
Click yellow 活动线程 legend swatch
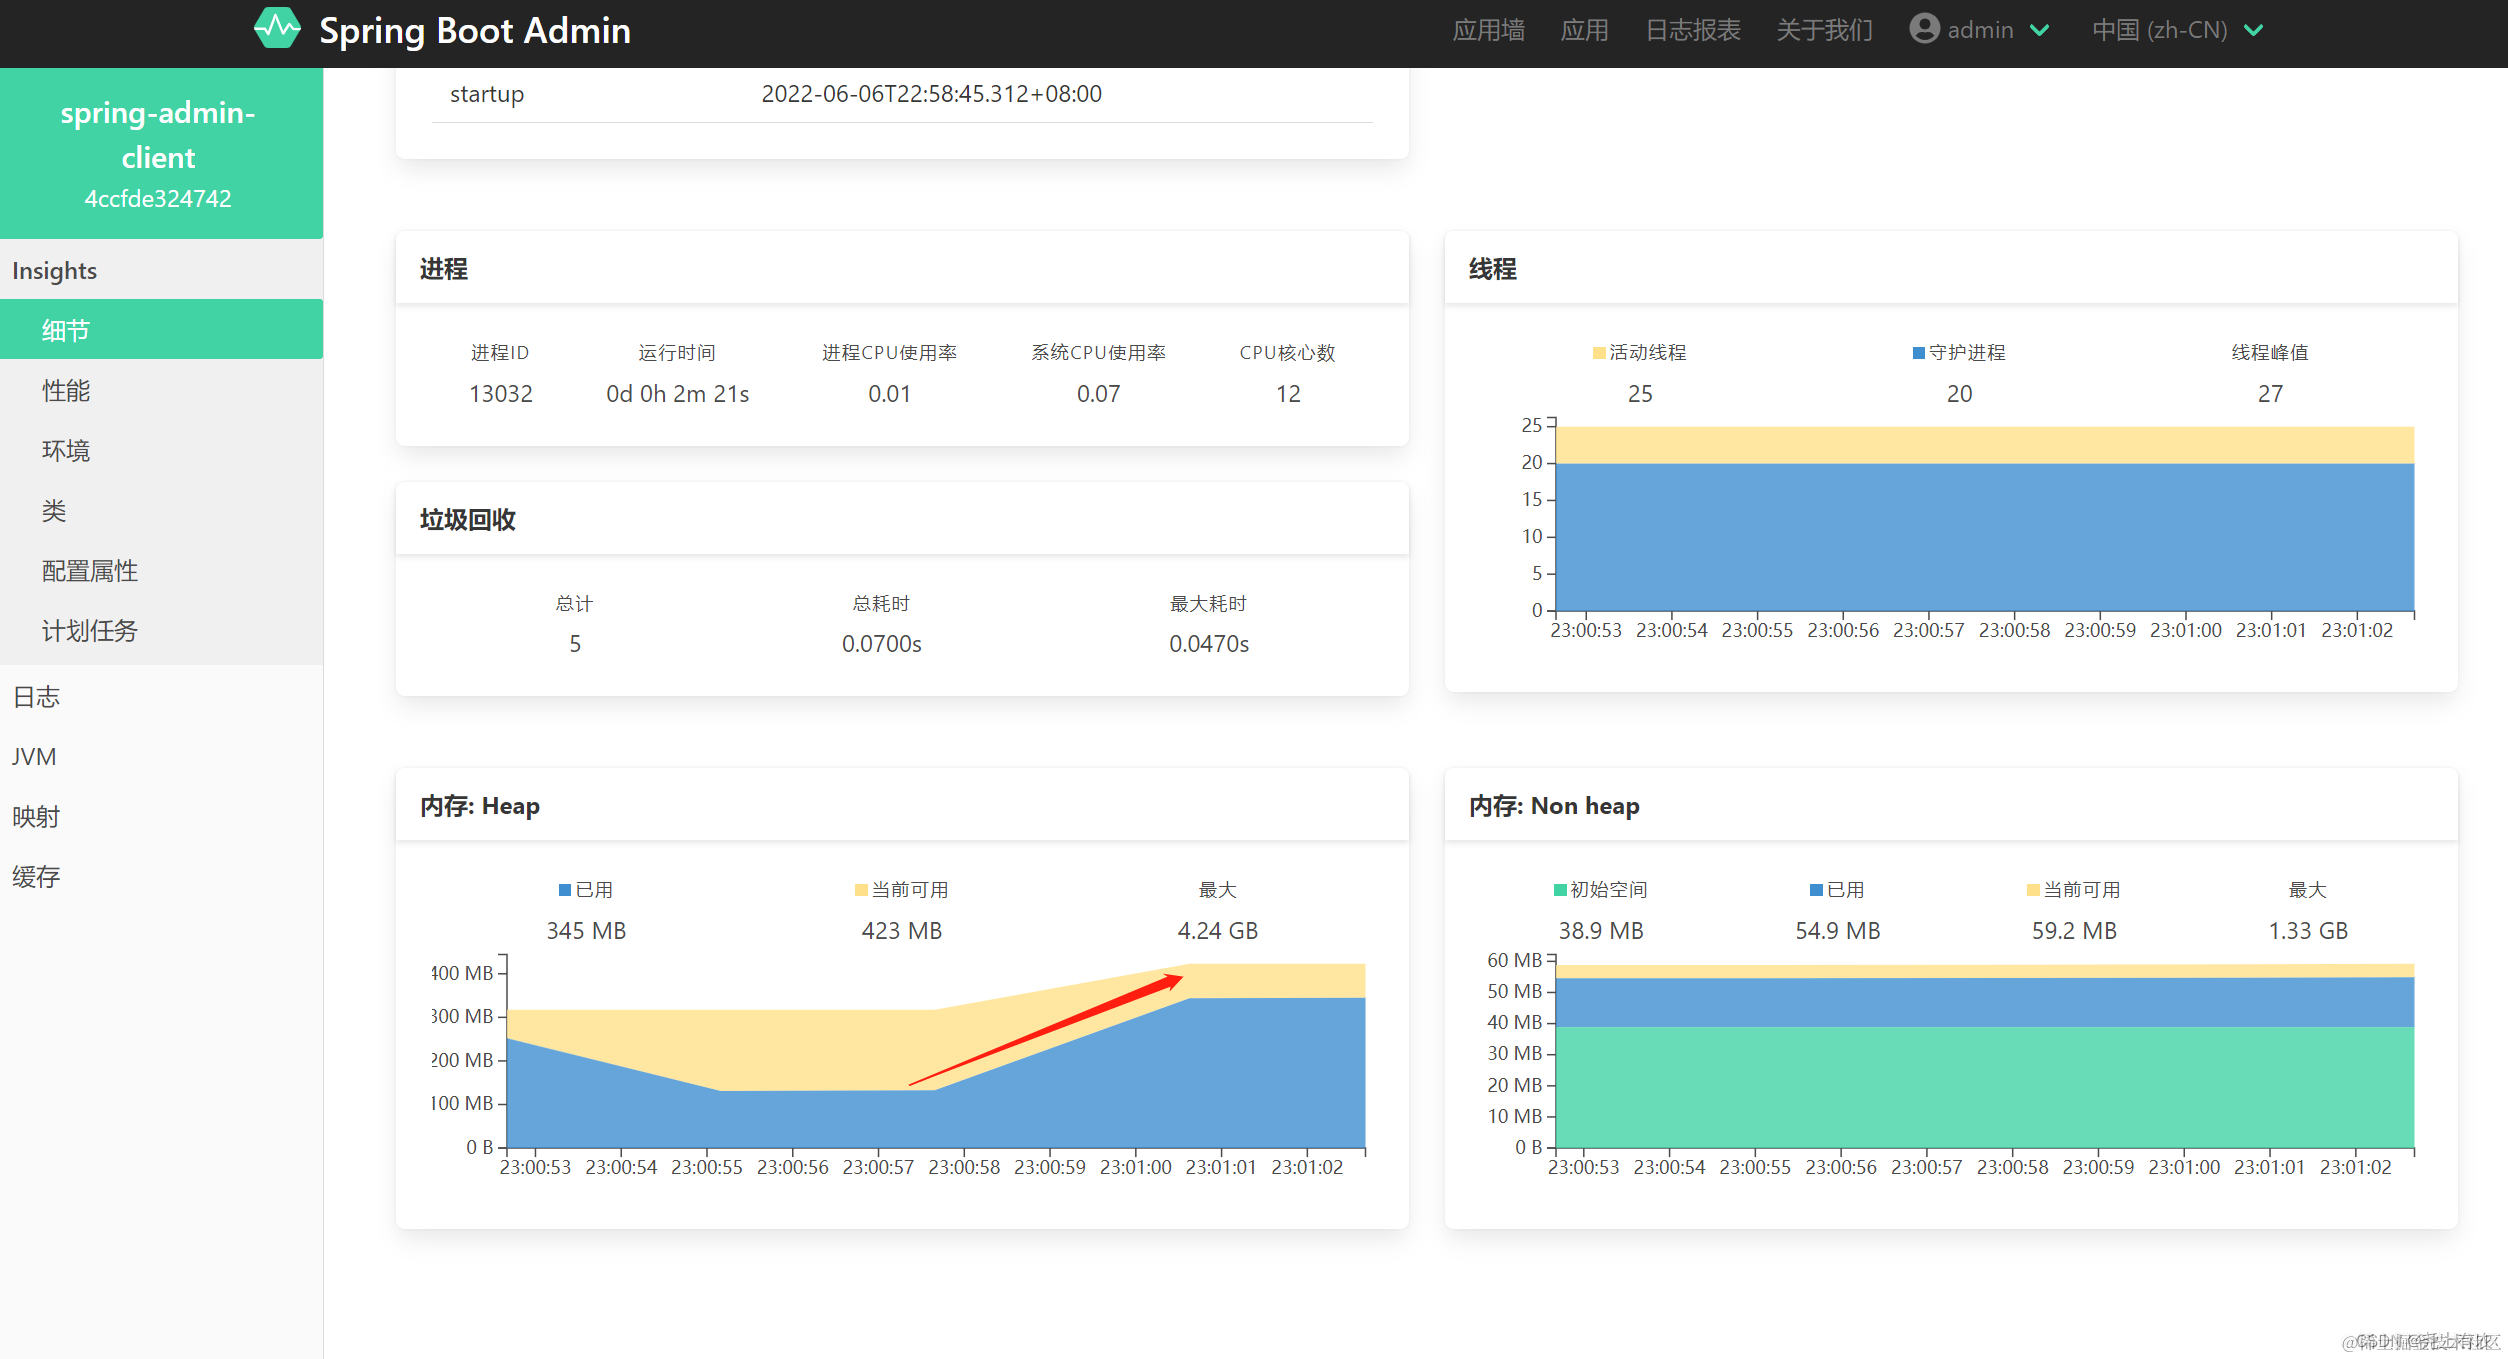tap(1599, 353)
